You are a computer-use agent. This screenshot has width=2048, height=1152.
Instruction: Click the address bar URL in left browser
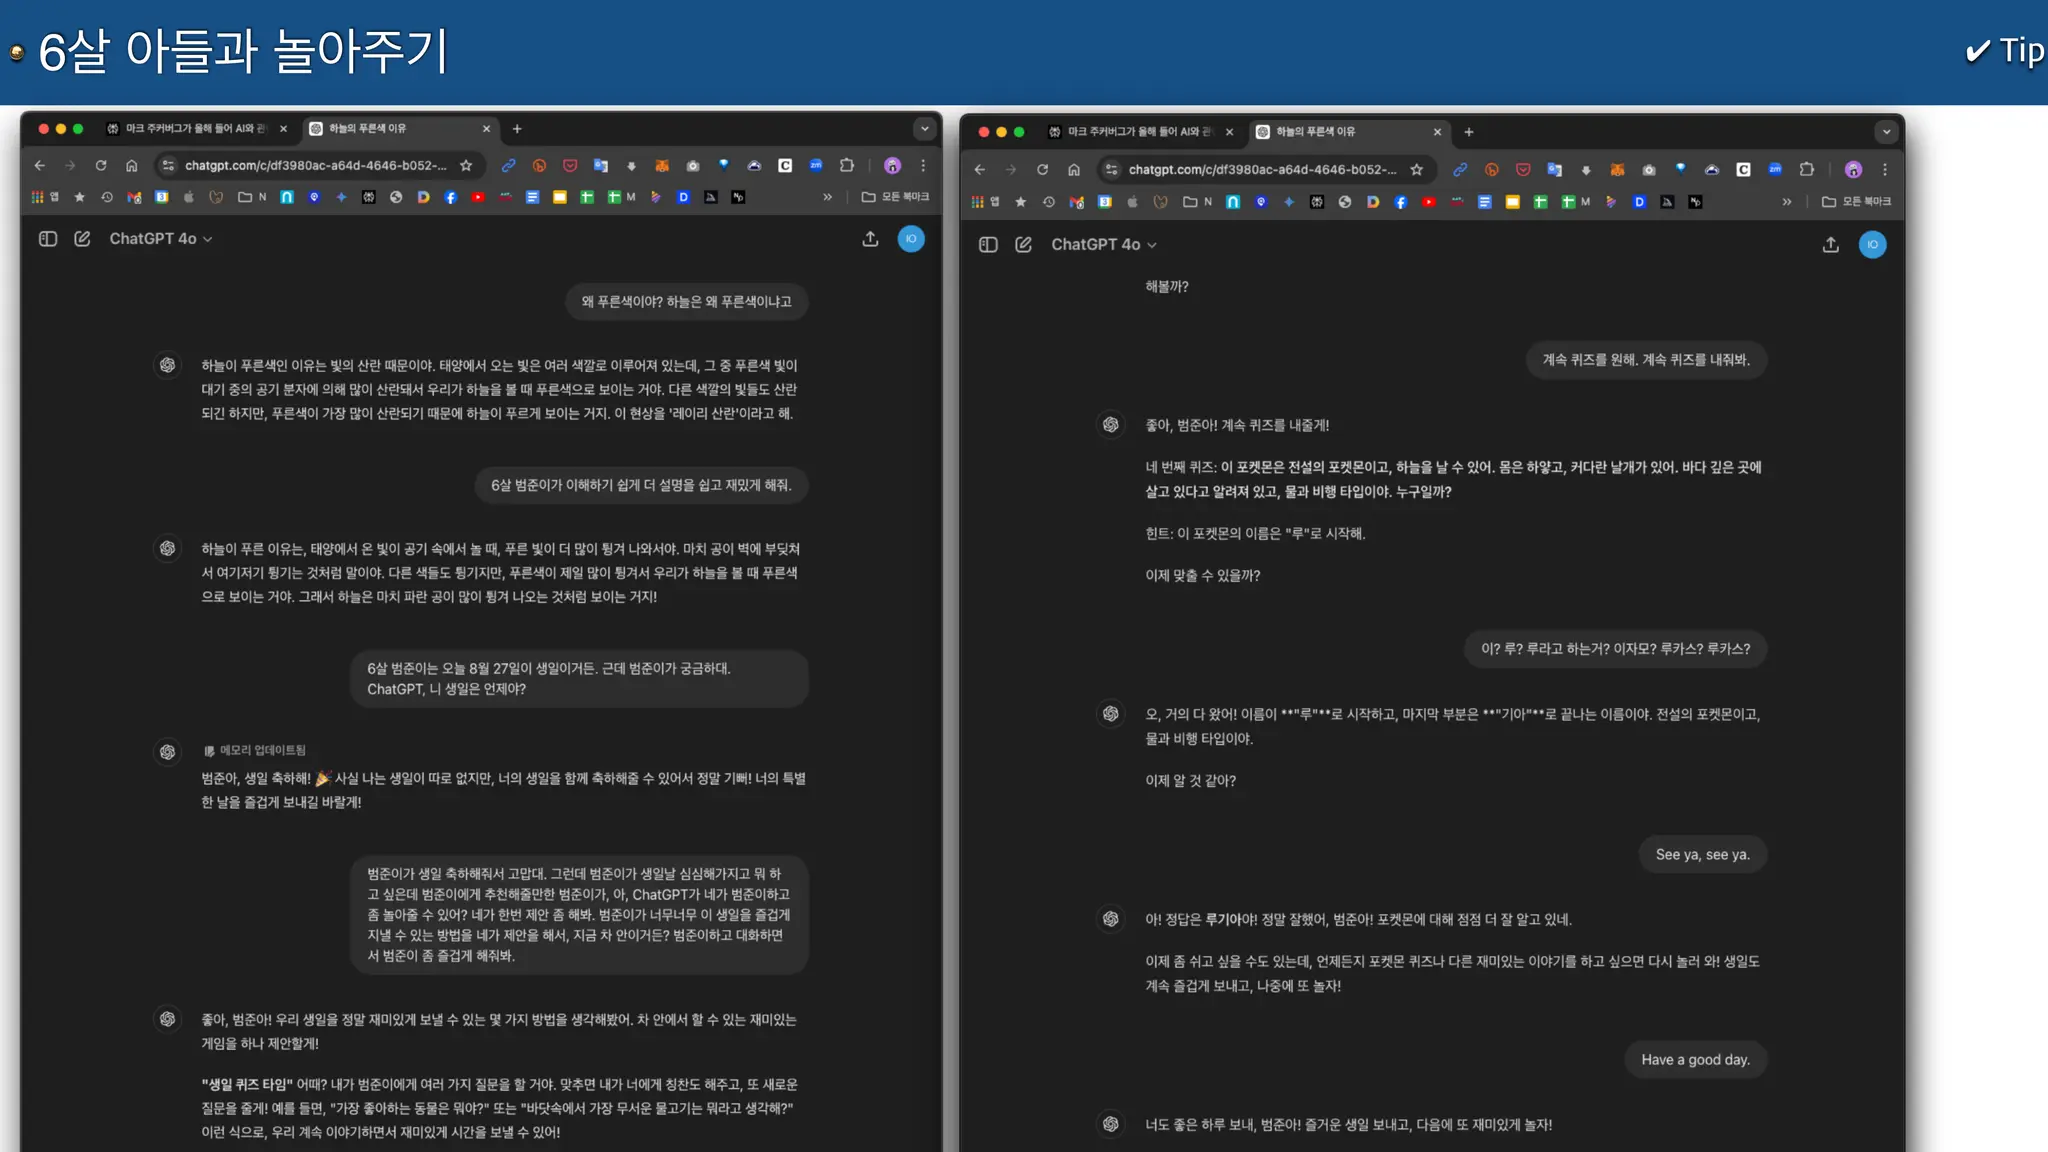[x=315, y=166]
